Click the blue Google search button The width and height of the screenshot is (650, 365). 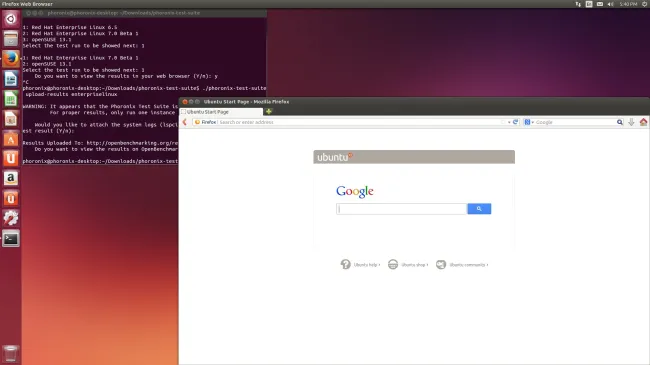(x=479, y=209)
